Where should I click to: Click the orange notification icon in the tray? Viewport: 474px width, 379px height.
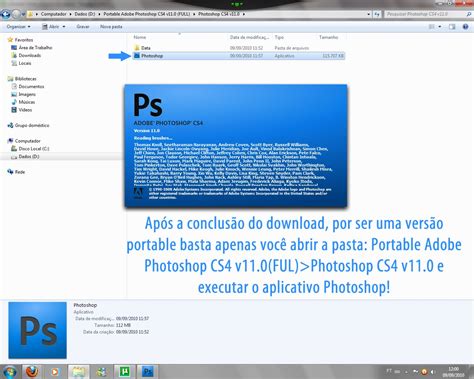[424, 371]
